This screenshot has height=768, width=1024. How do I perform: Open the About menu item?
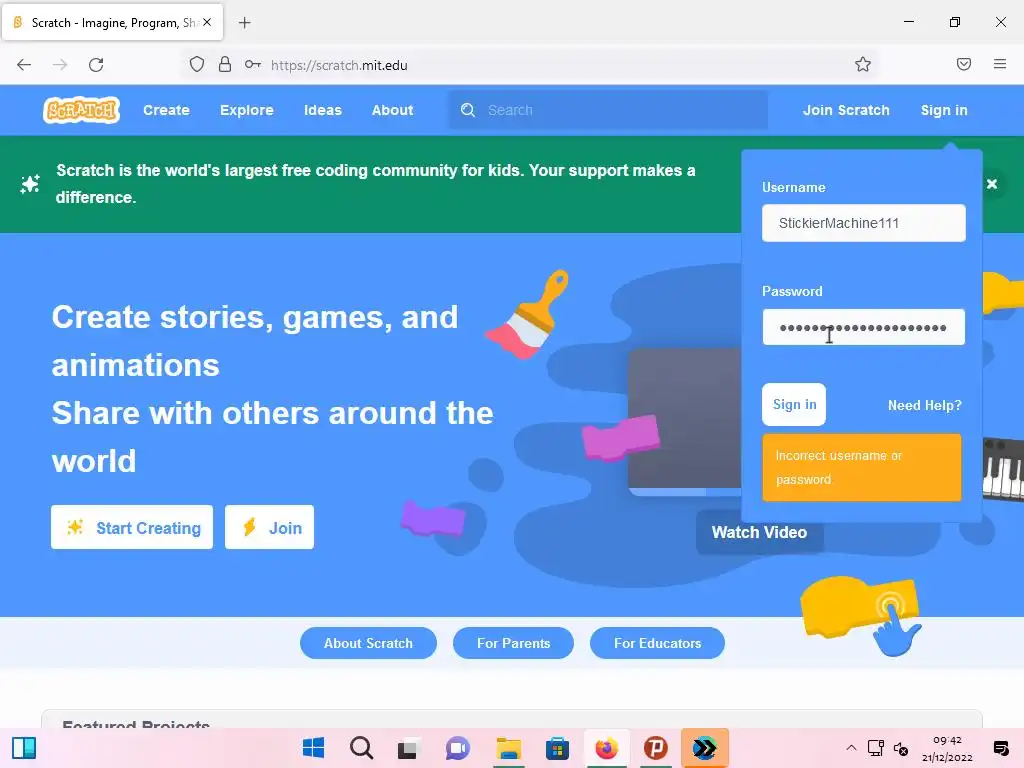coord(392,110)
